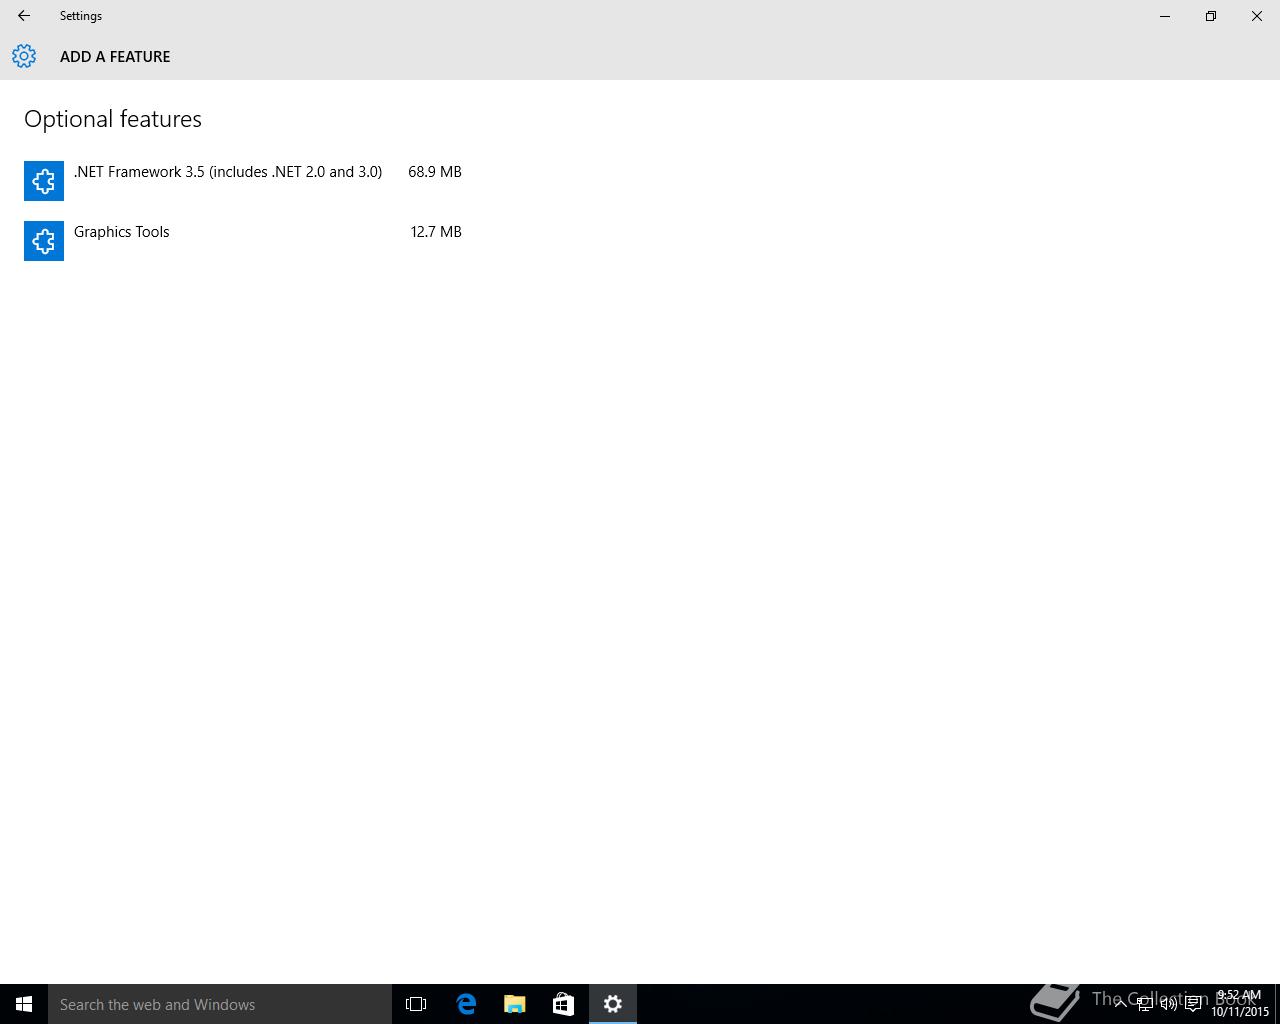Click the 68.9 MB size value
Screen dimensions: 1280x1024
pyautogui.click(x=435, y=172)
